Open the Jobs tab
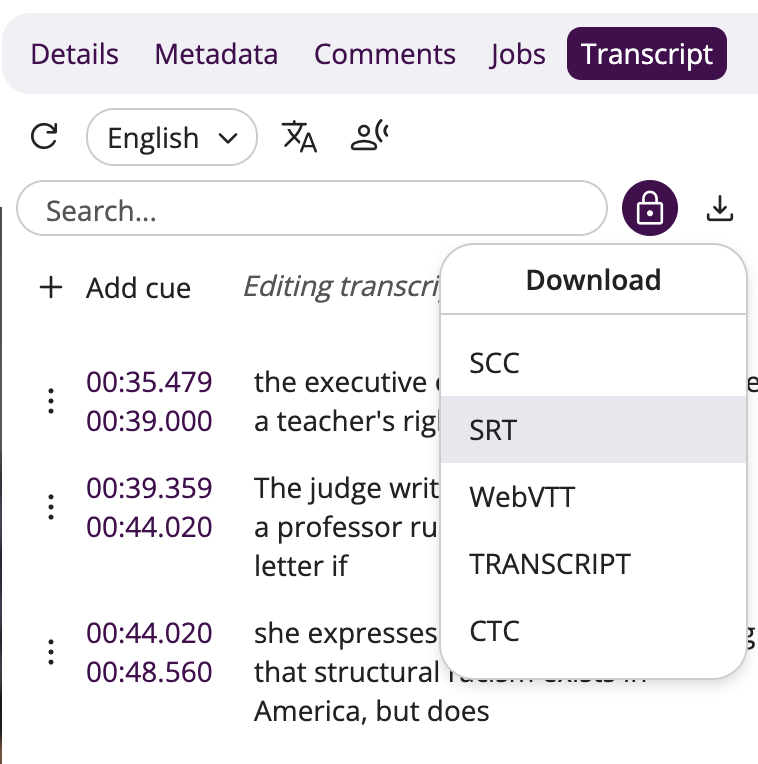 click(x=517, y=54)
